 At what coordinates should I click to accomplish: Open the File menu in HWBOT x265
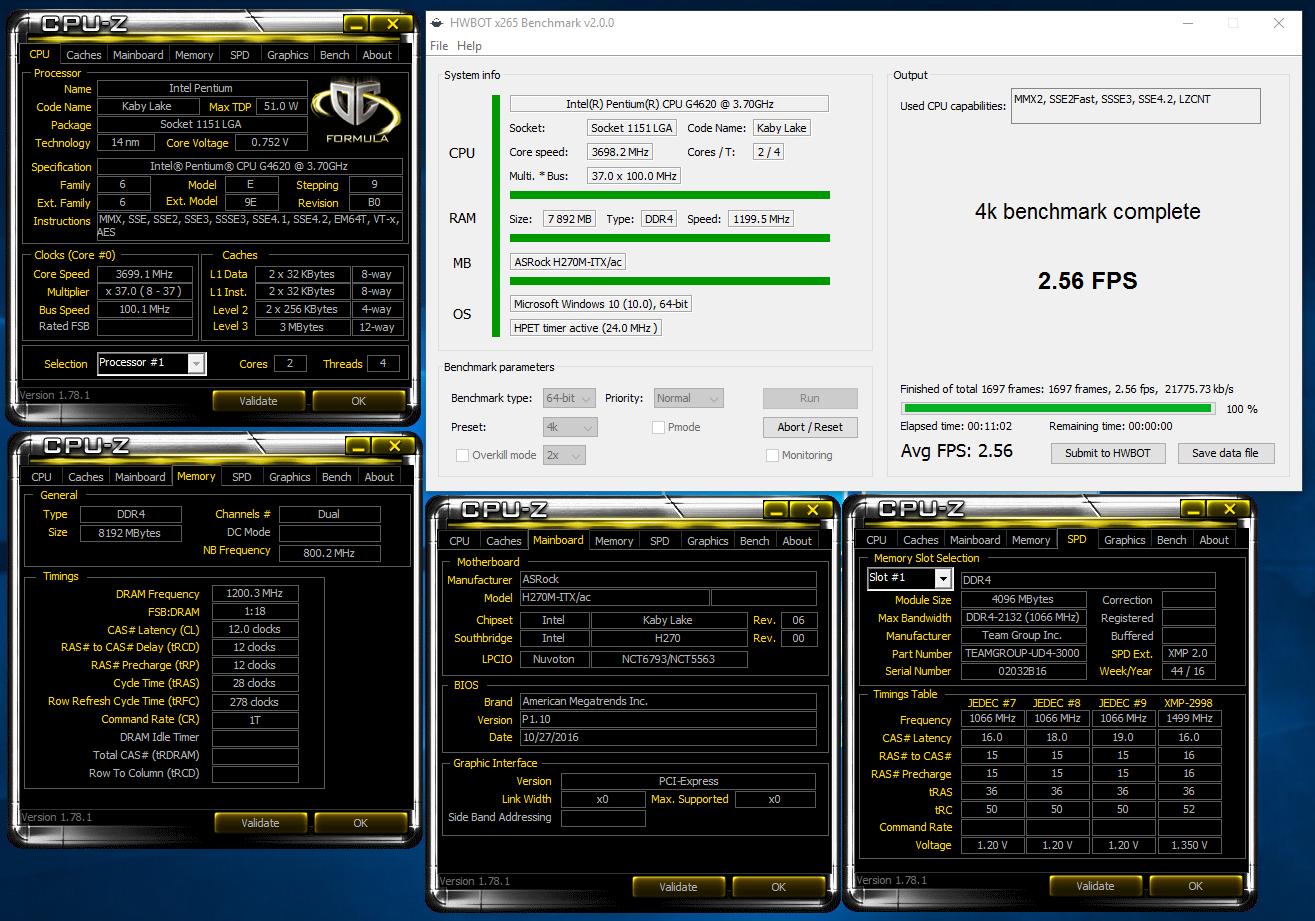[439, 46]
